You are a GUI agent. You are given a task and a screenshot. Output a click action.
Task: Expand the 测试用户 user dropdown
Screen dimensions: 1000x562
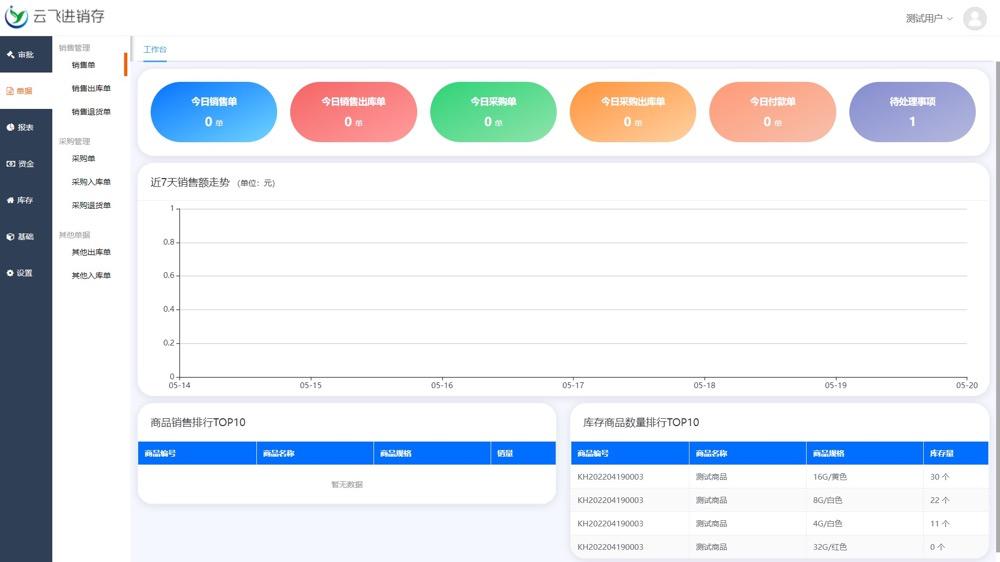tap(928, 18)
